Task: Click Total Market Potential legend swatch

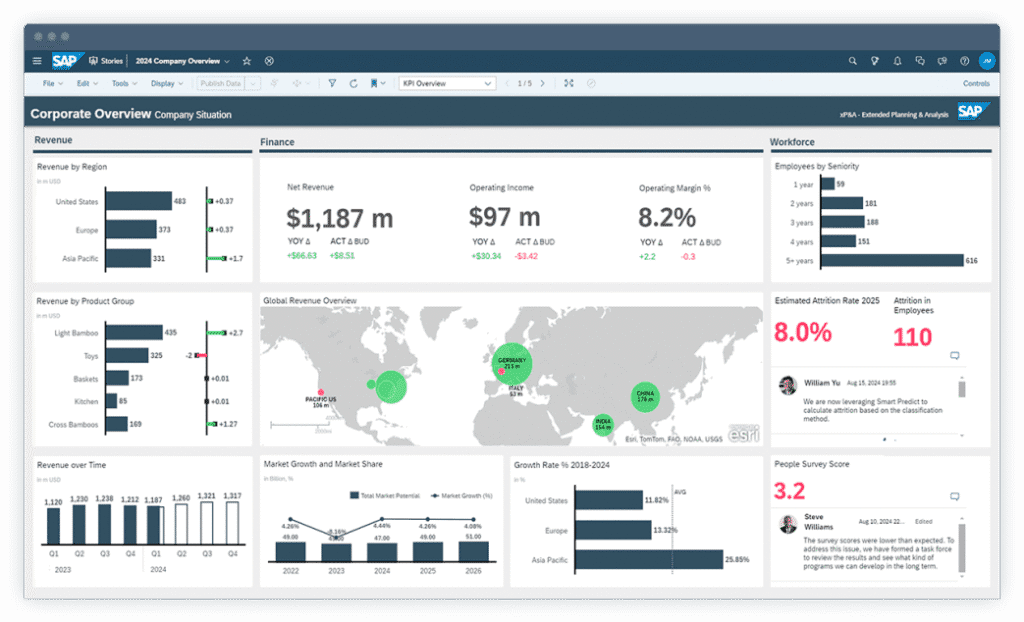Action: point(354,495)
